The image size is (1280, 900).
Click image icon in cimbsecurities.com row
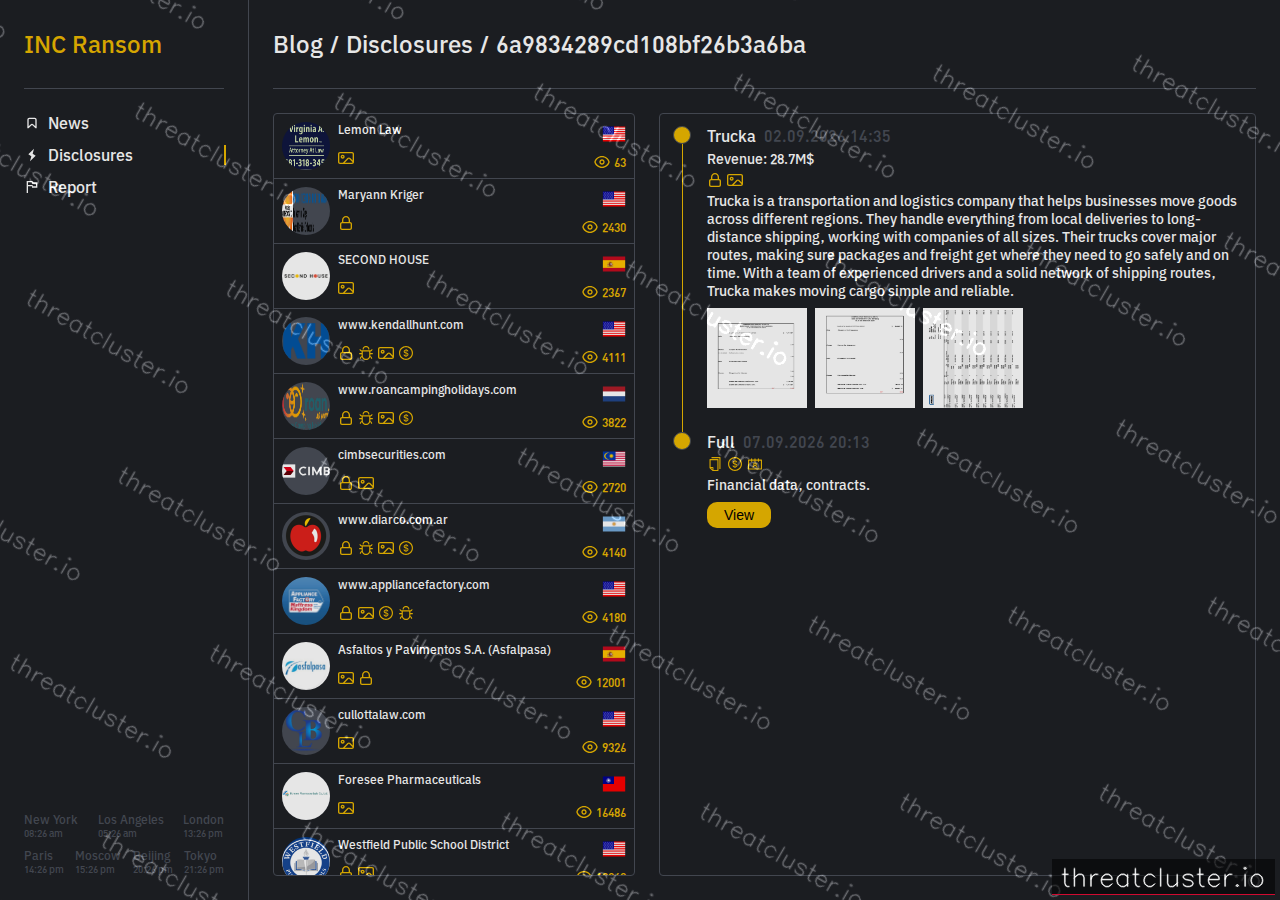point(366,483)
